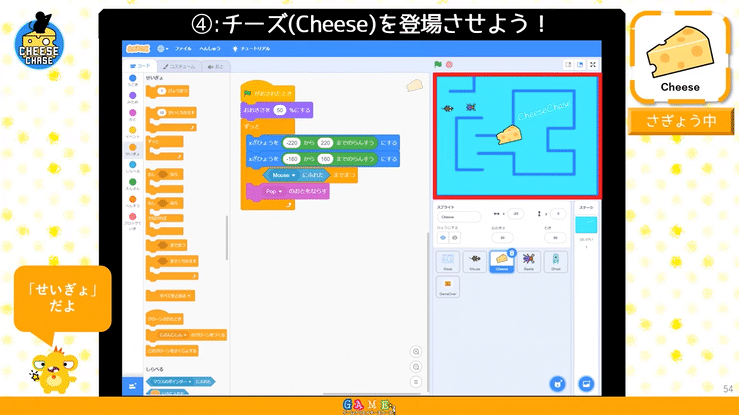739x415 pixels.
Task: Select the GameOver sprite thumbnail
Action: pyautogui.click(x=448, y=287)
